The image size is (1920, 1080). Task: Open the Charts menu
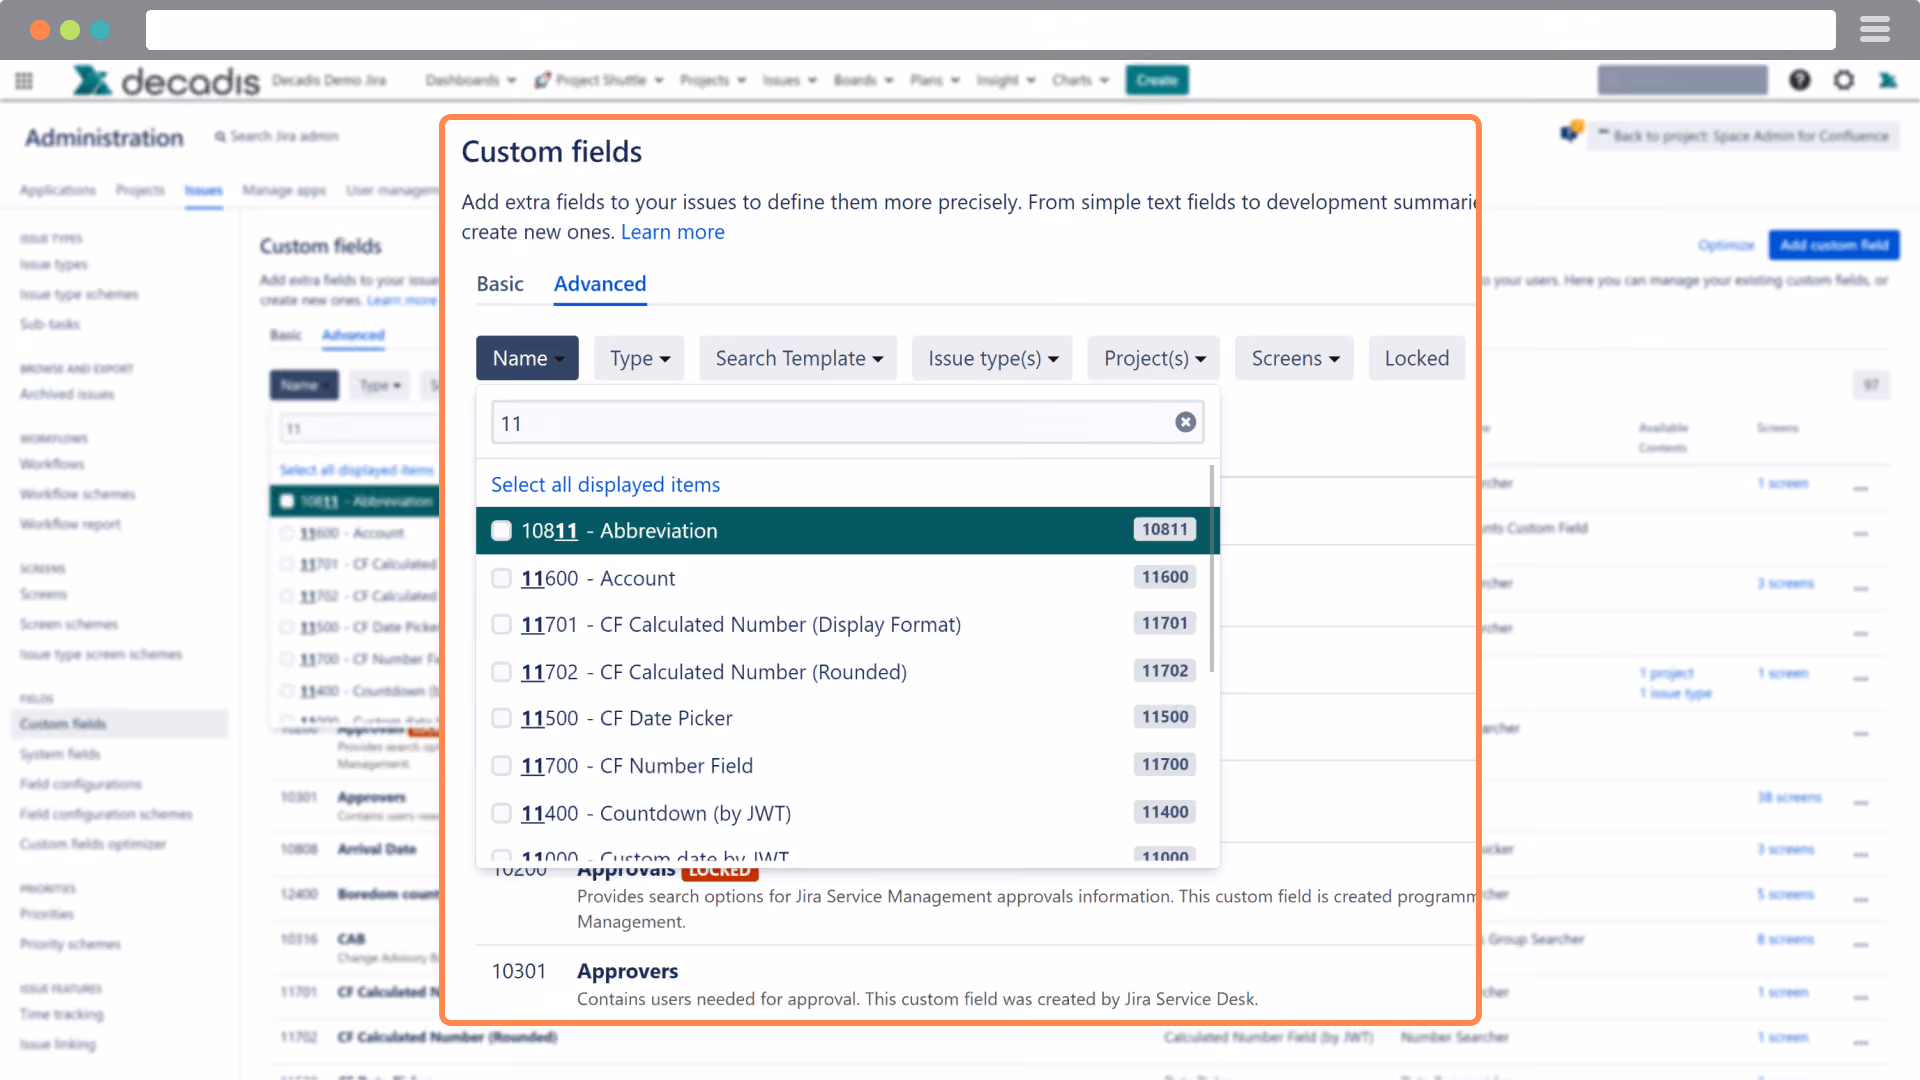pyautogui.click(x=1080, y=80)
